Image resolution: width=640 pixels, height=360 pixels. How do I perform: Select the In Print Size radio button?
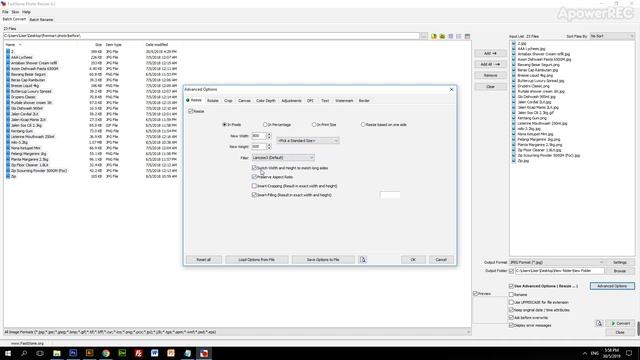pos(314,124)
